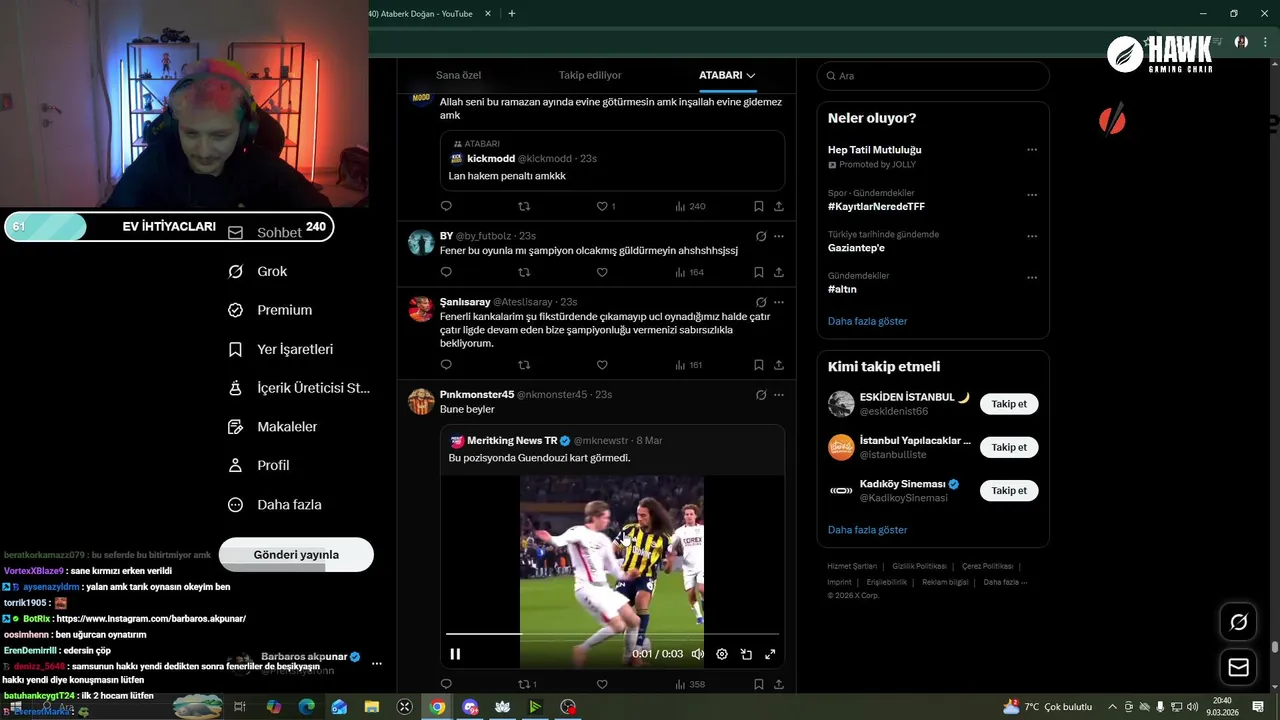The height and width of the screenshot is (720, 1280).
Task: Open the #KayıtlarNeredeTFF trend
Action: pyautogui.click(x=876, y=206)
